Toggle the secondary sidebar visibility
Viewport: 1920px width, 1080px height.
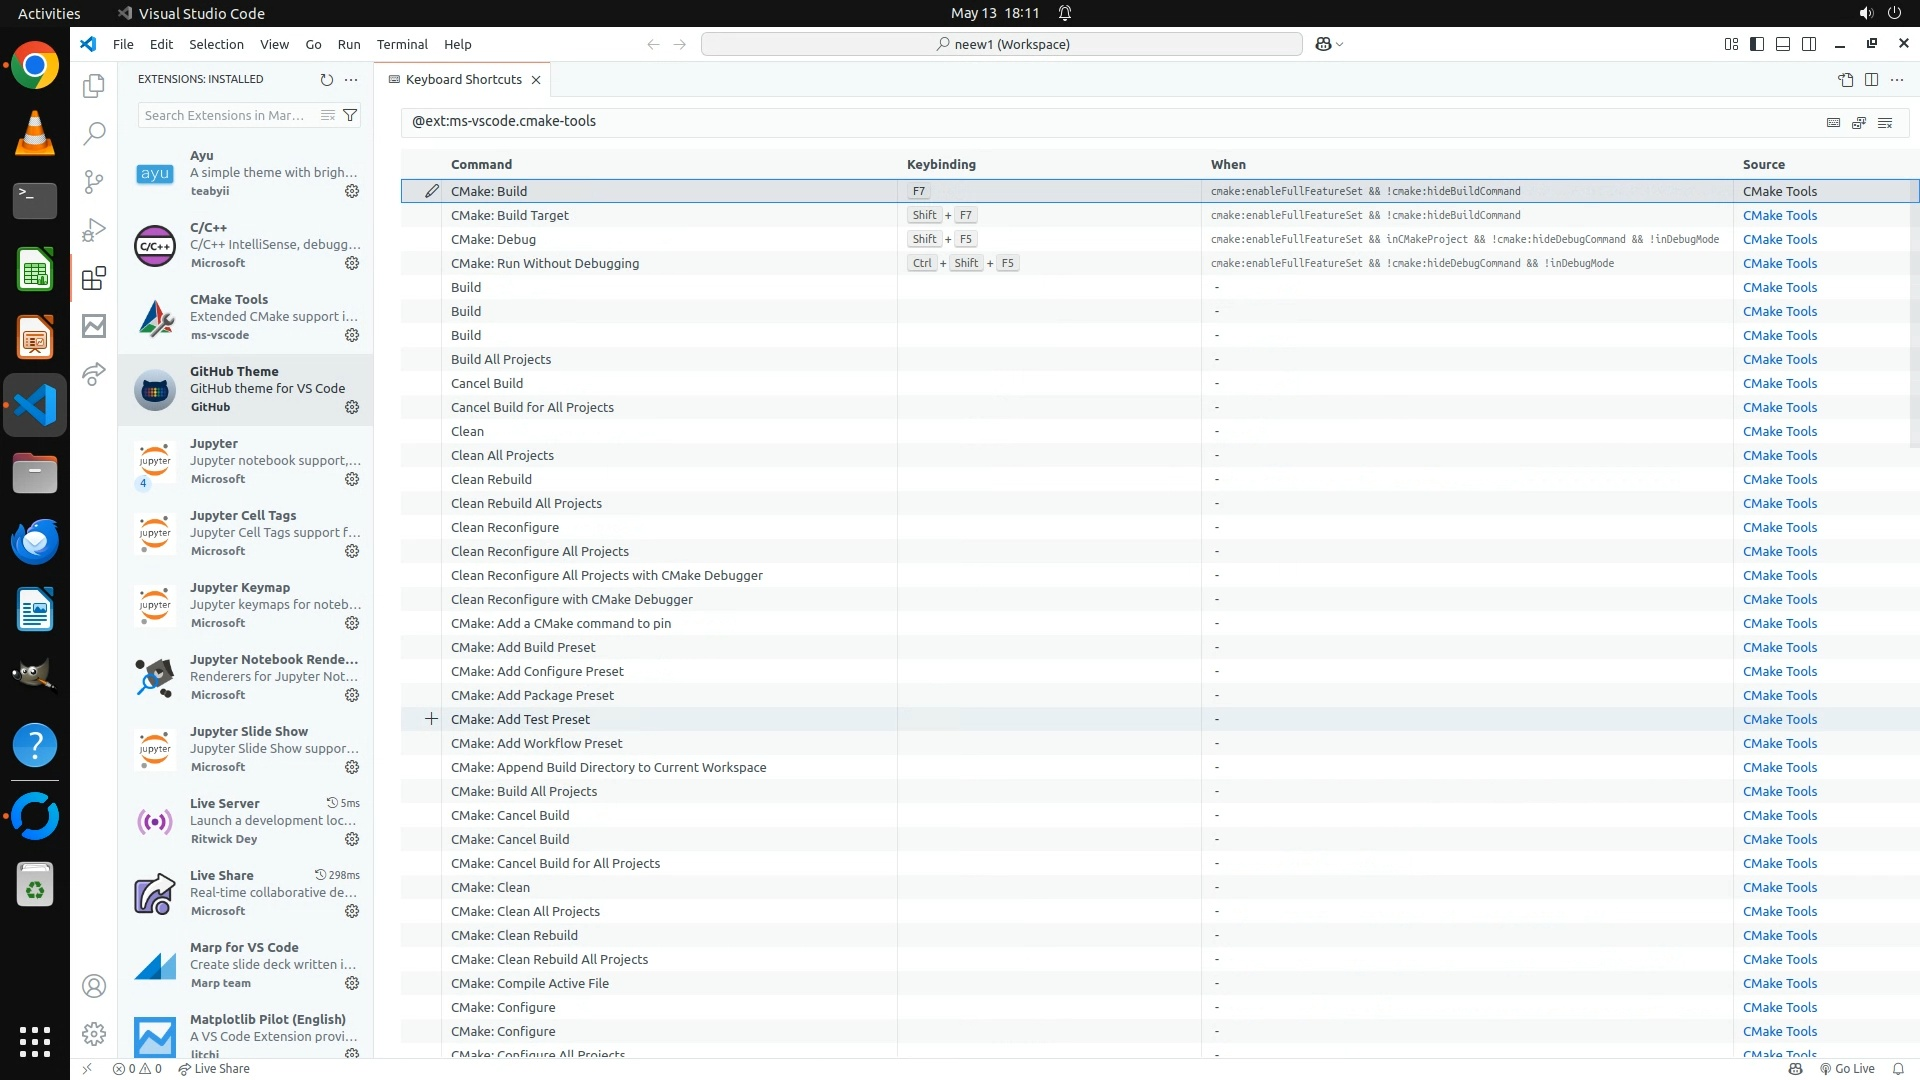[1809, 44]
